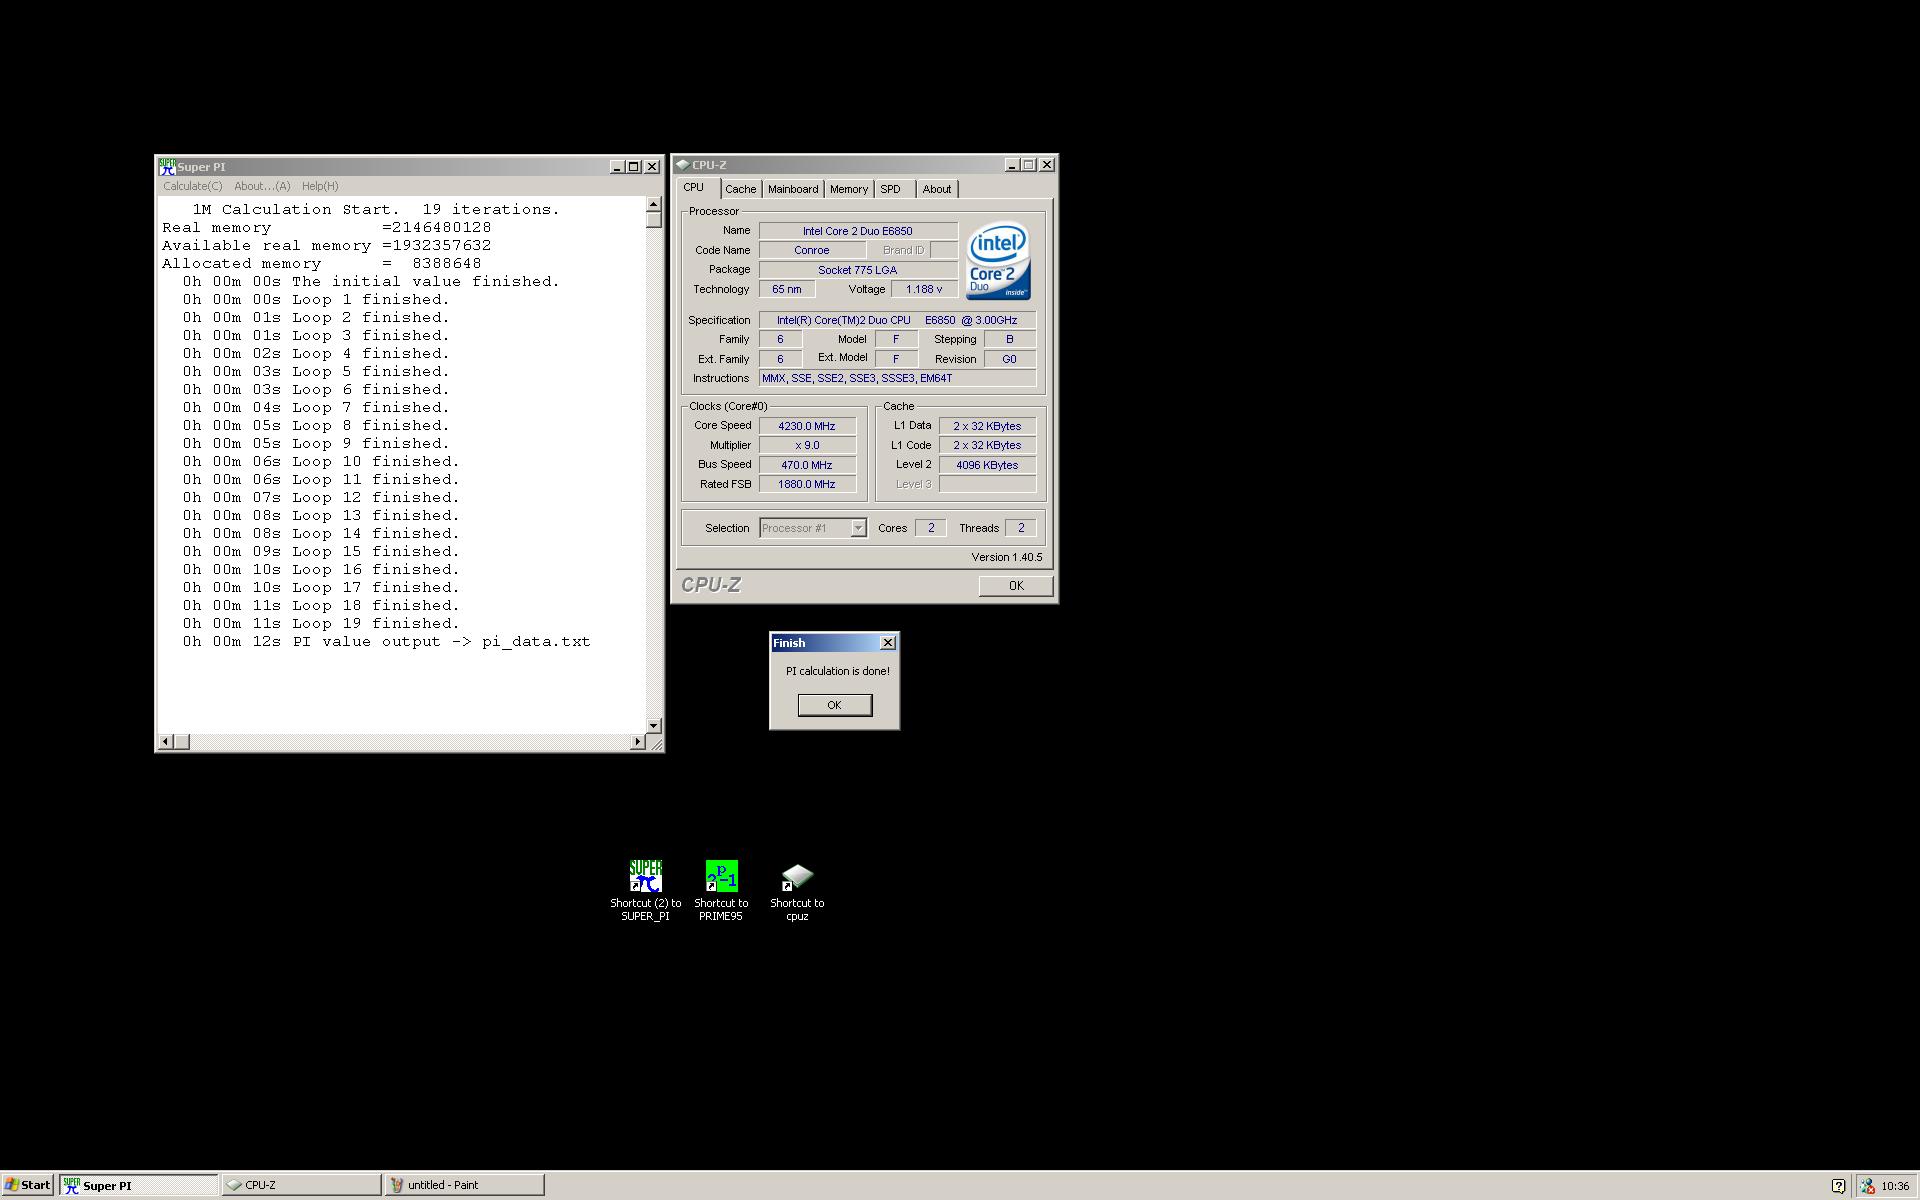
Task: Click the '1M Calculation Start. 19 iterations.' line
Action: (376, 210)
